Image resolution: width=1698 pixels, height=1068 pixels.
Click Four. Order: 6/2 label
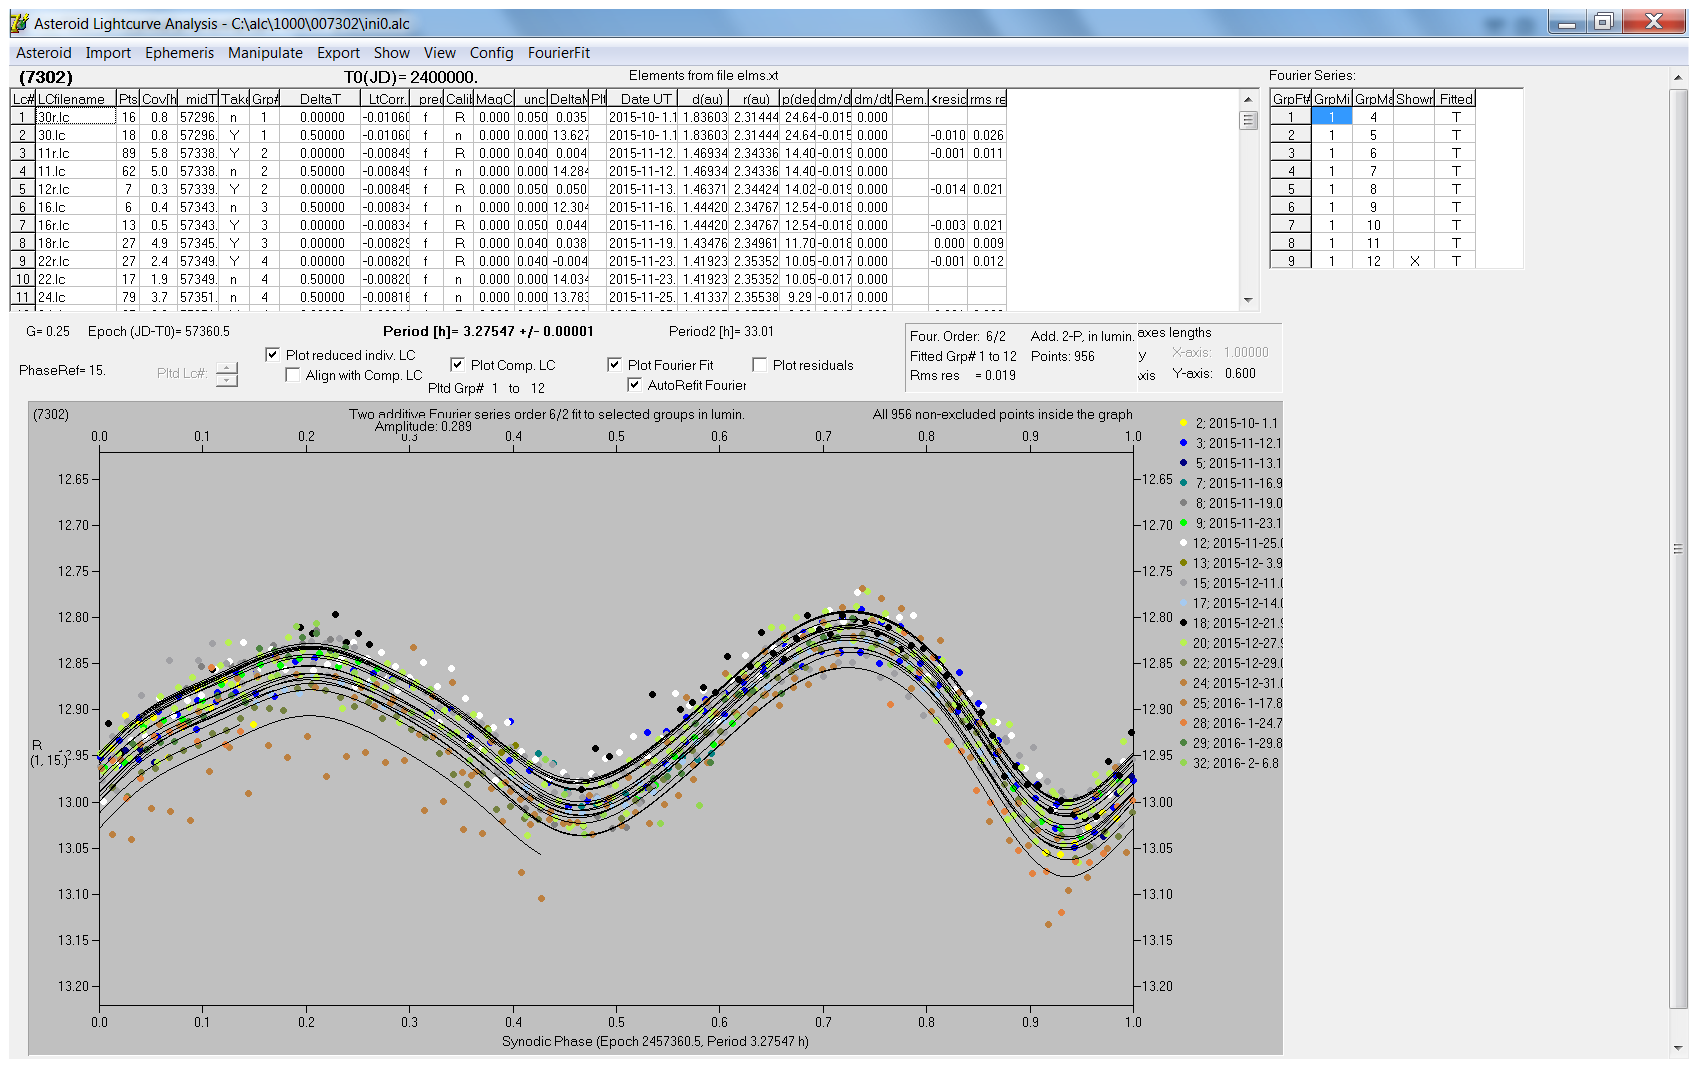[x=957, y=336]
